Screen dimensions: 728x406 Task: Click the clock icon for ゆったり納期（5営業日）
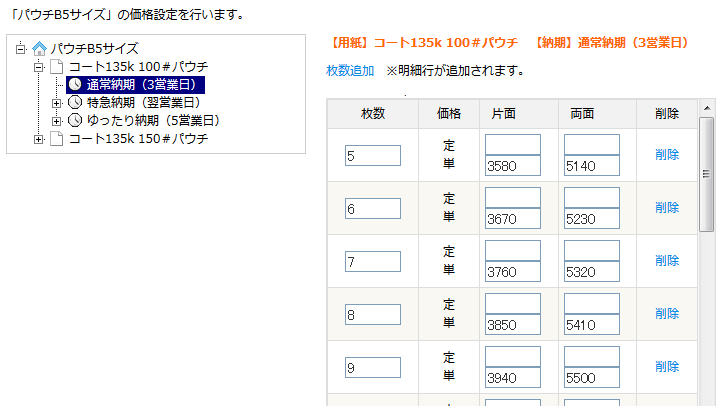click(x=75, y=120)
